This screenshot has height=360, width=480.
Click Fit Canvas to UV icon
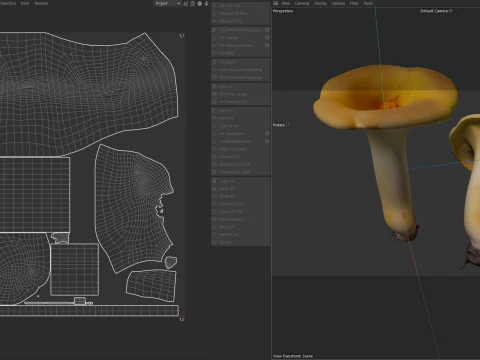click(214, 102)
